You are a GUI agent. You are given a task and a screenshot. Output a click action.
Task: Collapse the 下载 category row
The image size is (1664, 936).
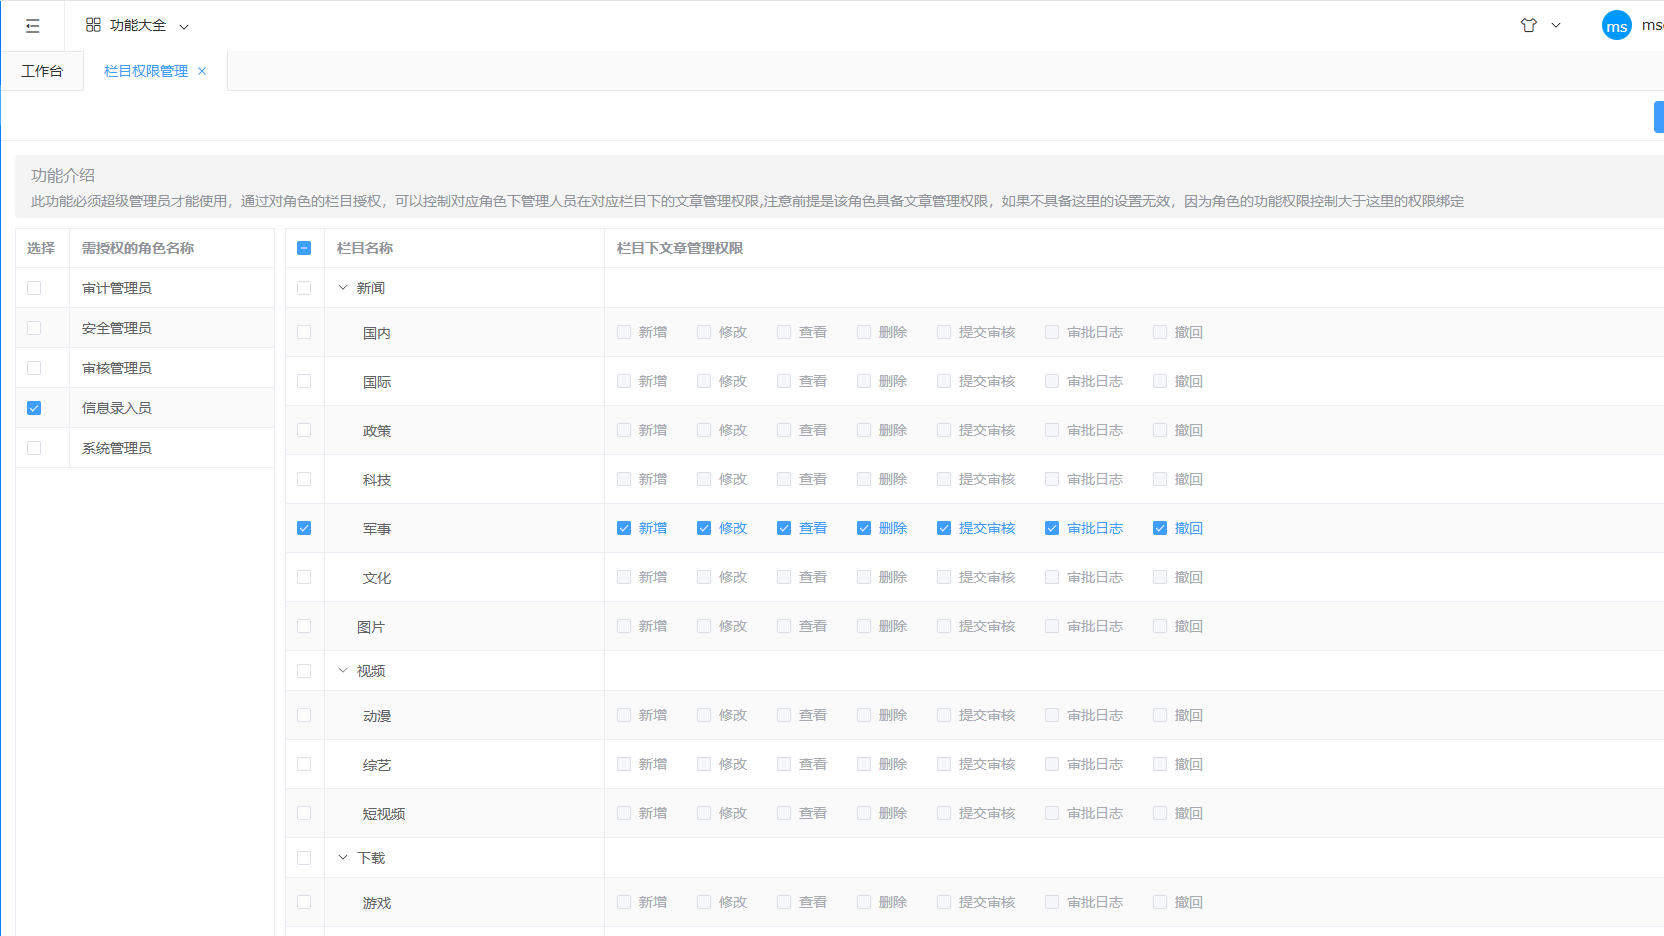pos(343,858)
